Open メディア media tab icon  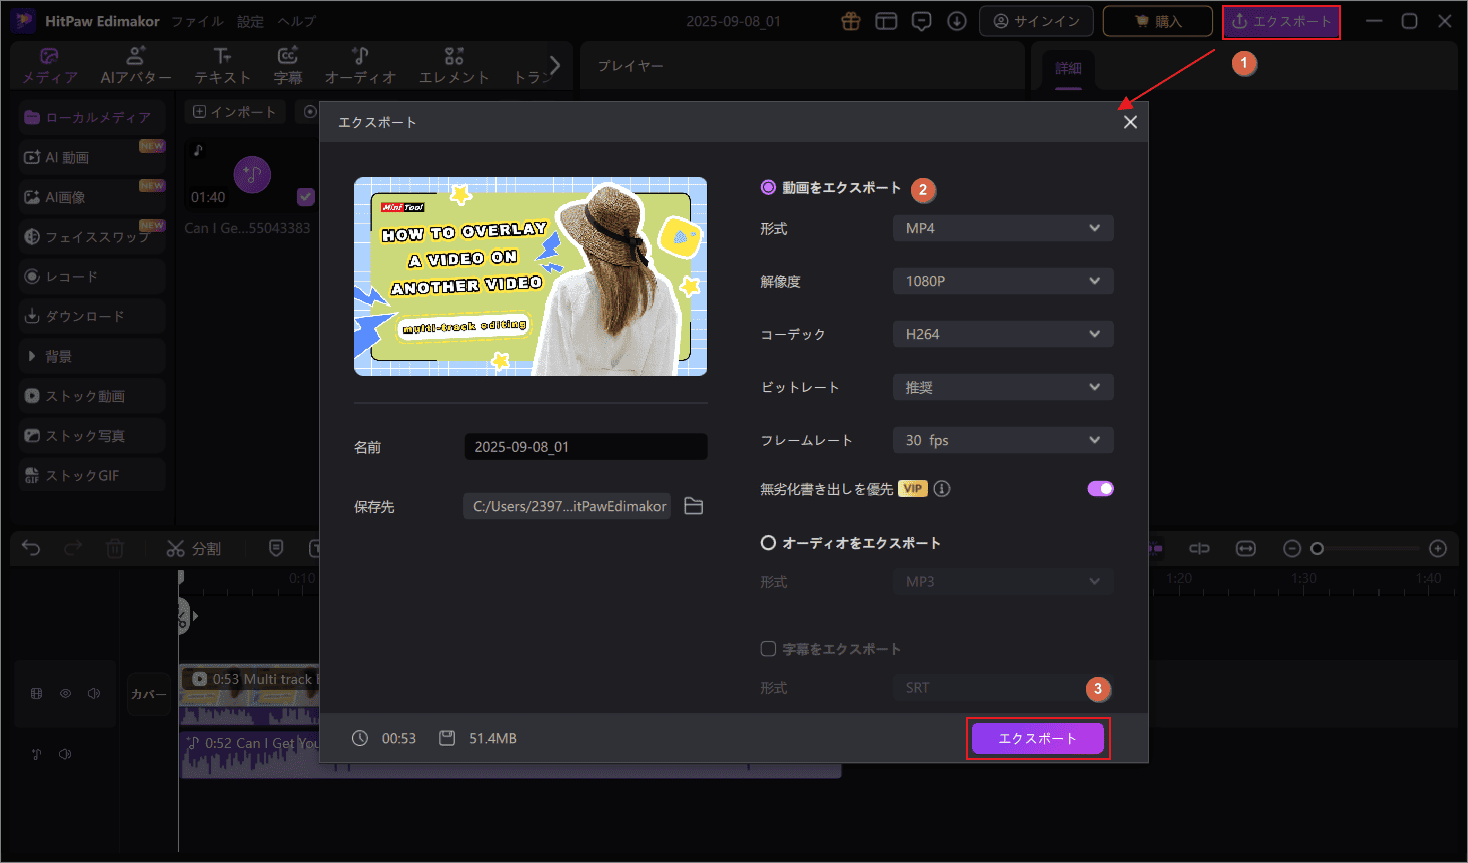49,65
